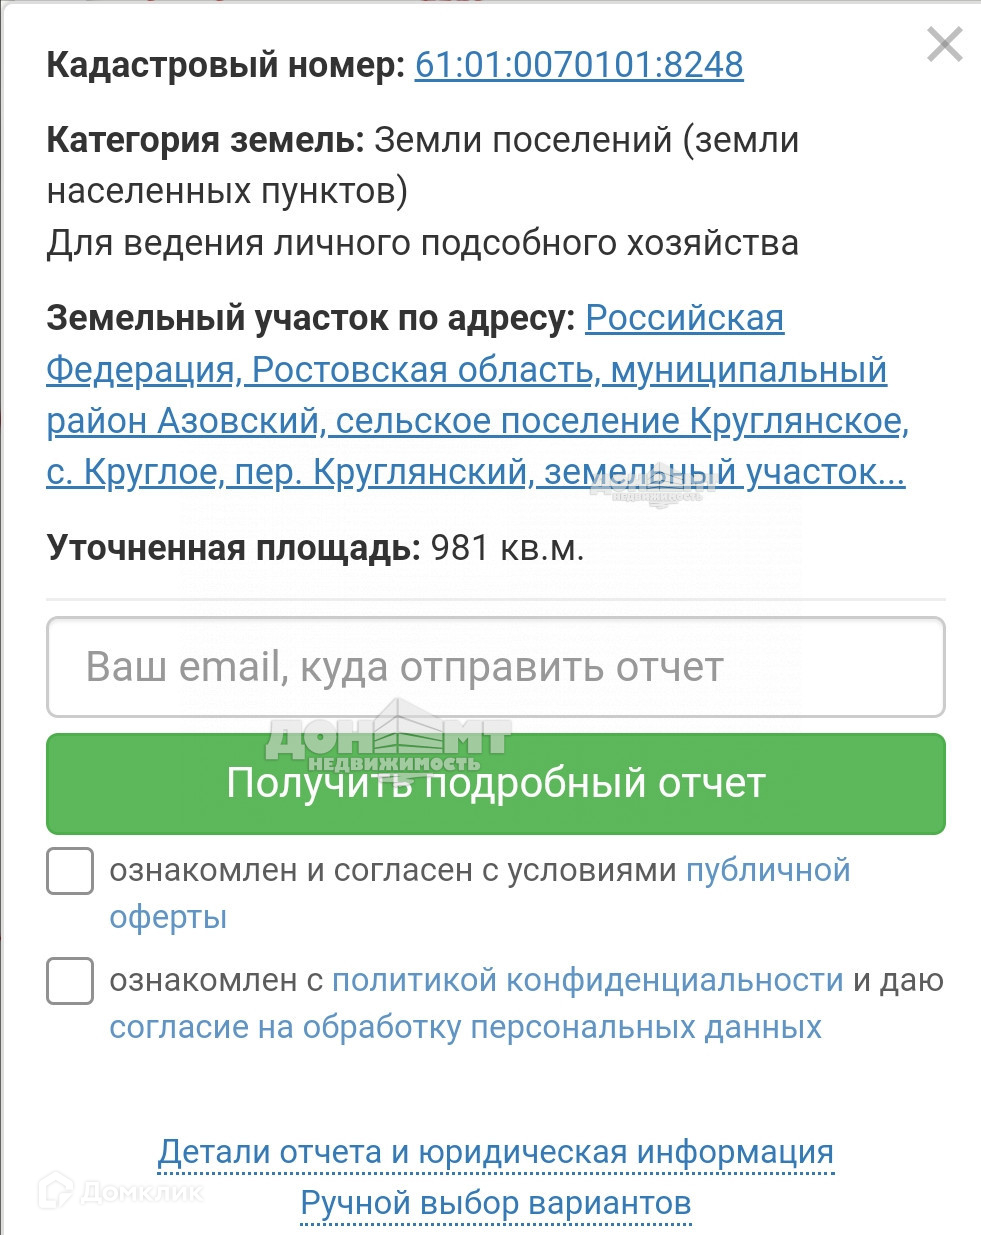Click the 'Земельный участок по адресу' label
Image resolution: width=981 pixels, height=1235 pixels.
coord(310,318)
